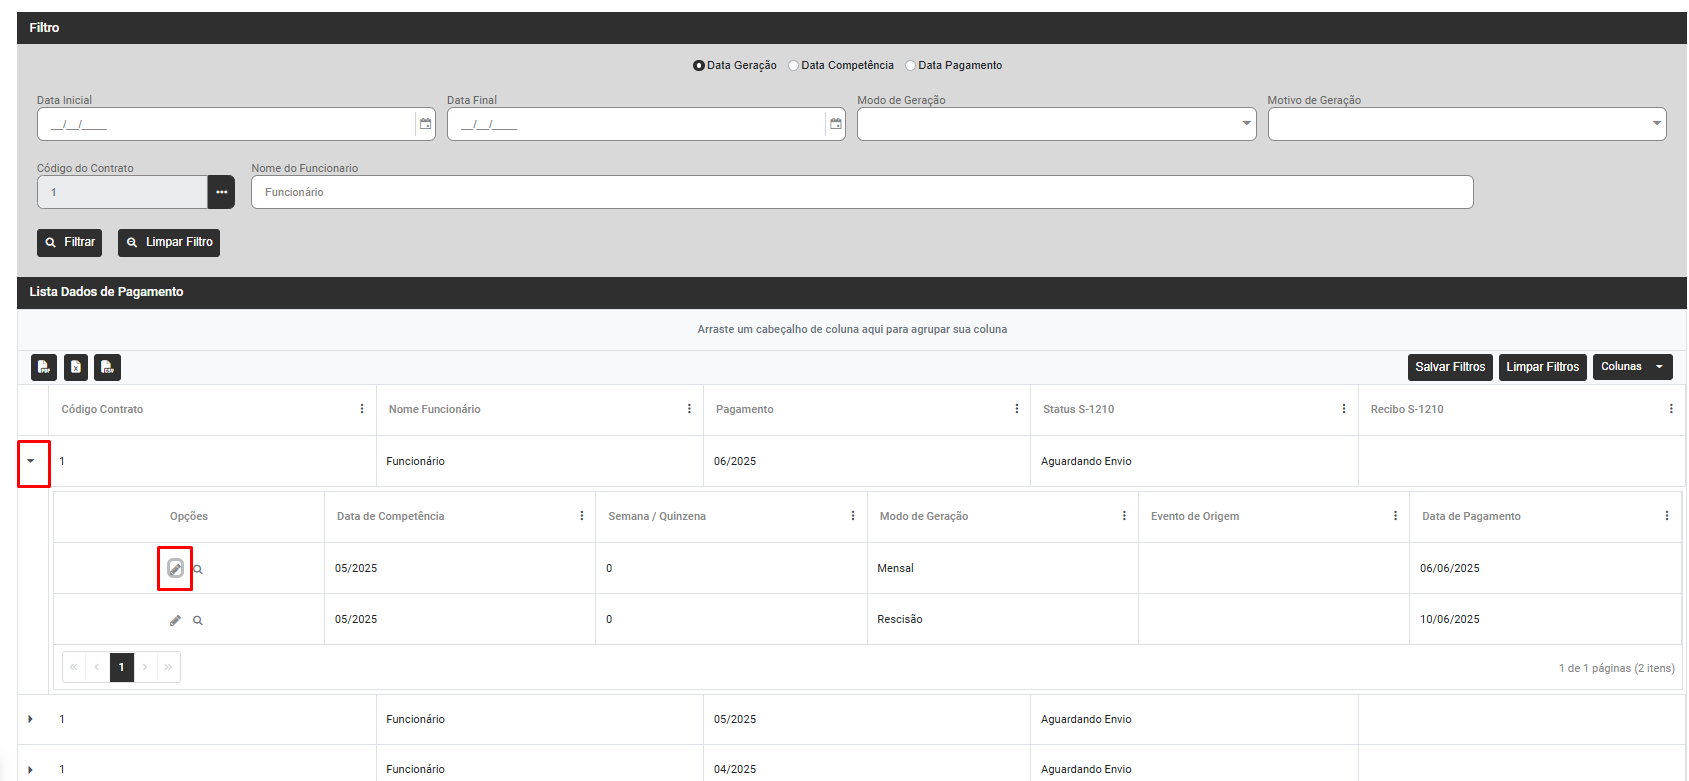1689x781 pixels.
Task: Export the list to PDF
Action: tap(44, 368)
